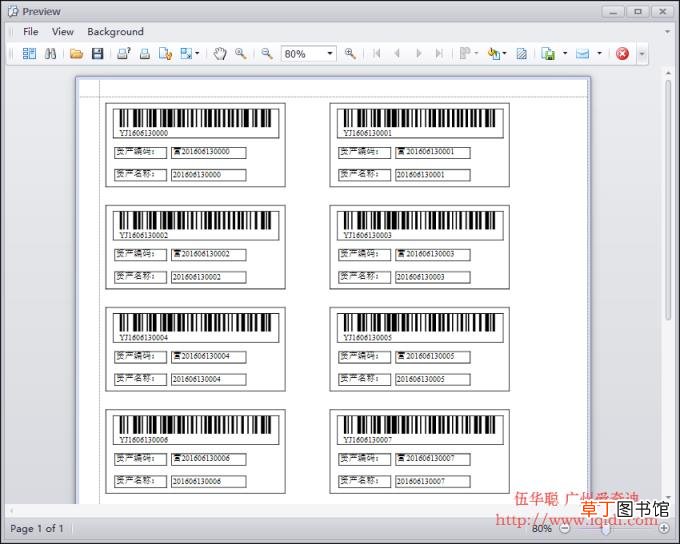This screenshot has height=544, width=680.
Task: Open a document with the folder icon
Action: (76, 54)
